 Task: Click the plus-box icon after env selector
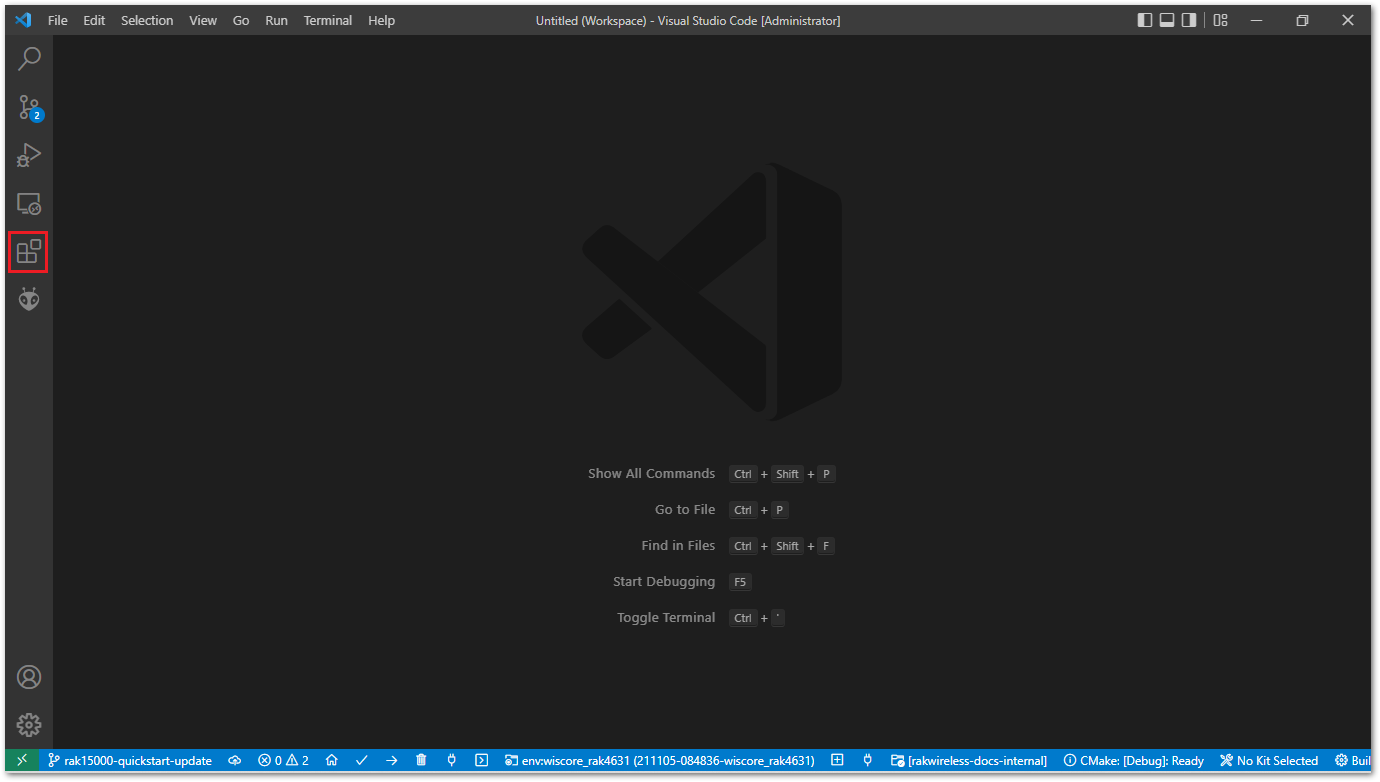coord(838,760)
